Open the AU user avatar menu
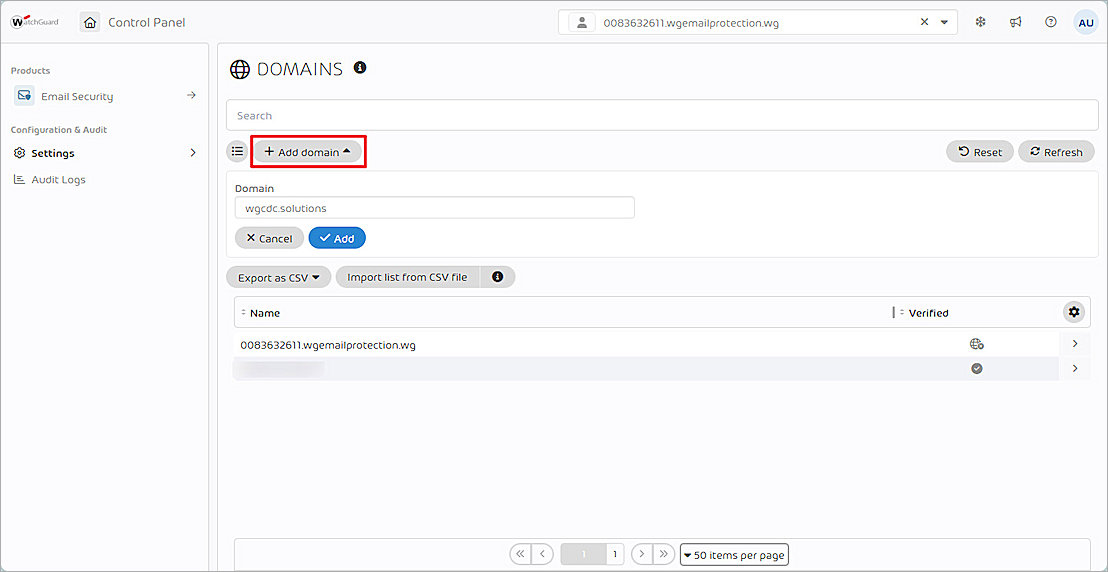 [1085, 23]
